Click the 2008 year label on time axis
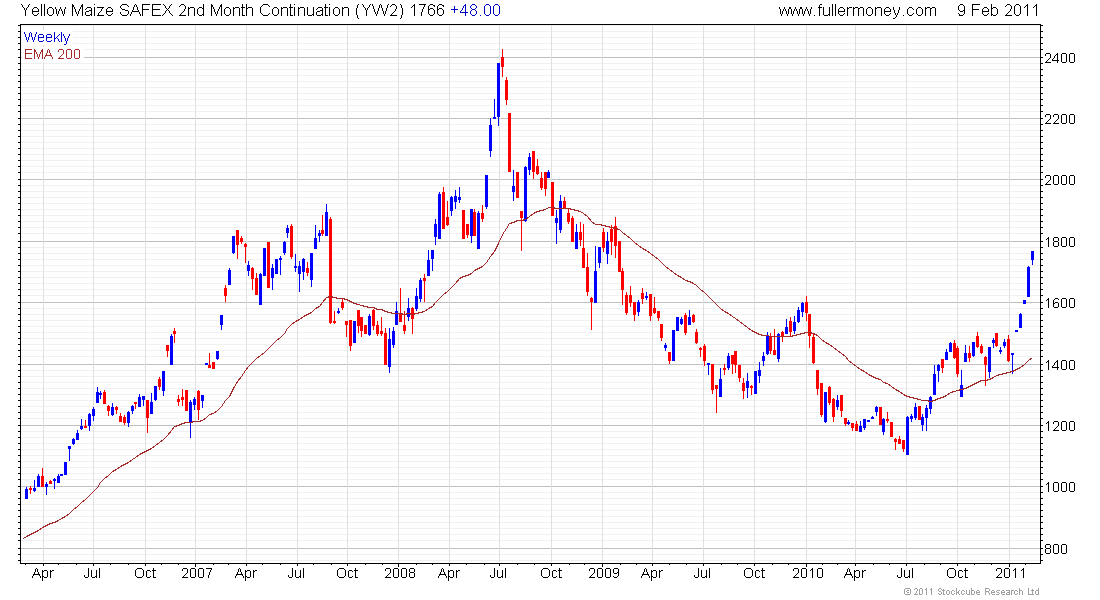Viewport: 1100px width, 600px height. point(400,573)
